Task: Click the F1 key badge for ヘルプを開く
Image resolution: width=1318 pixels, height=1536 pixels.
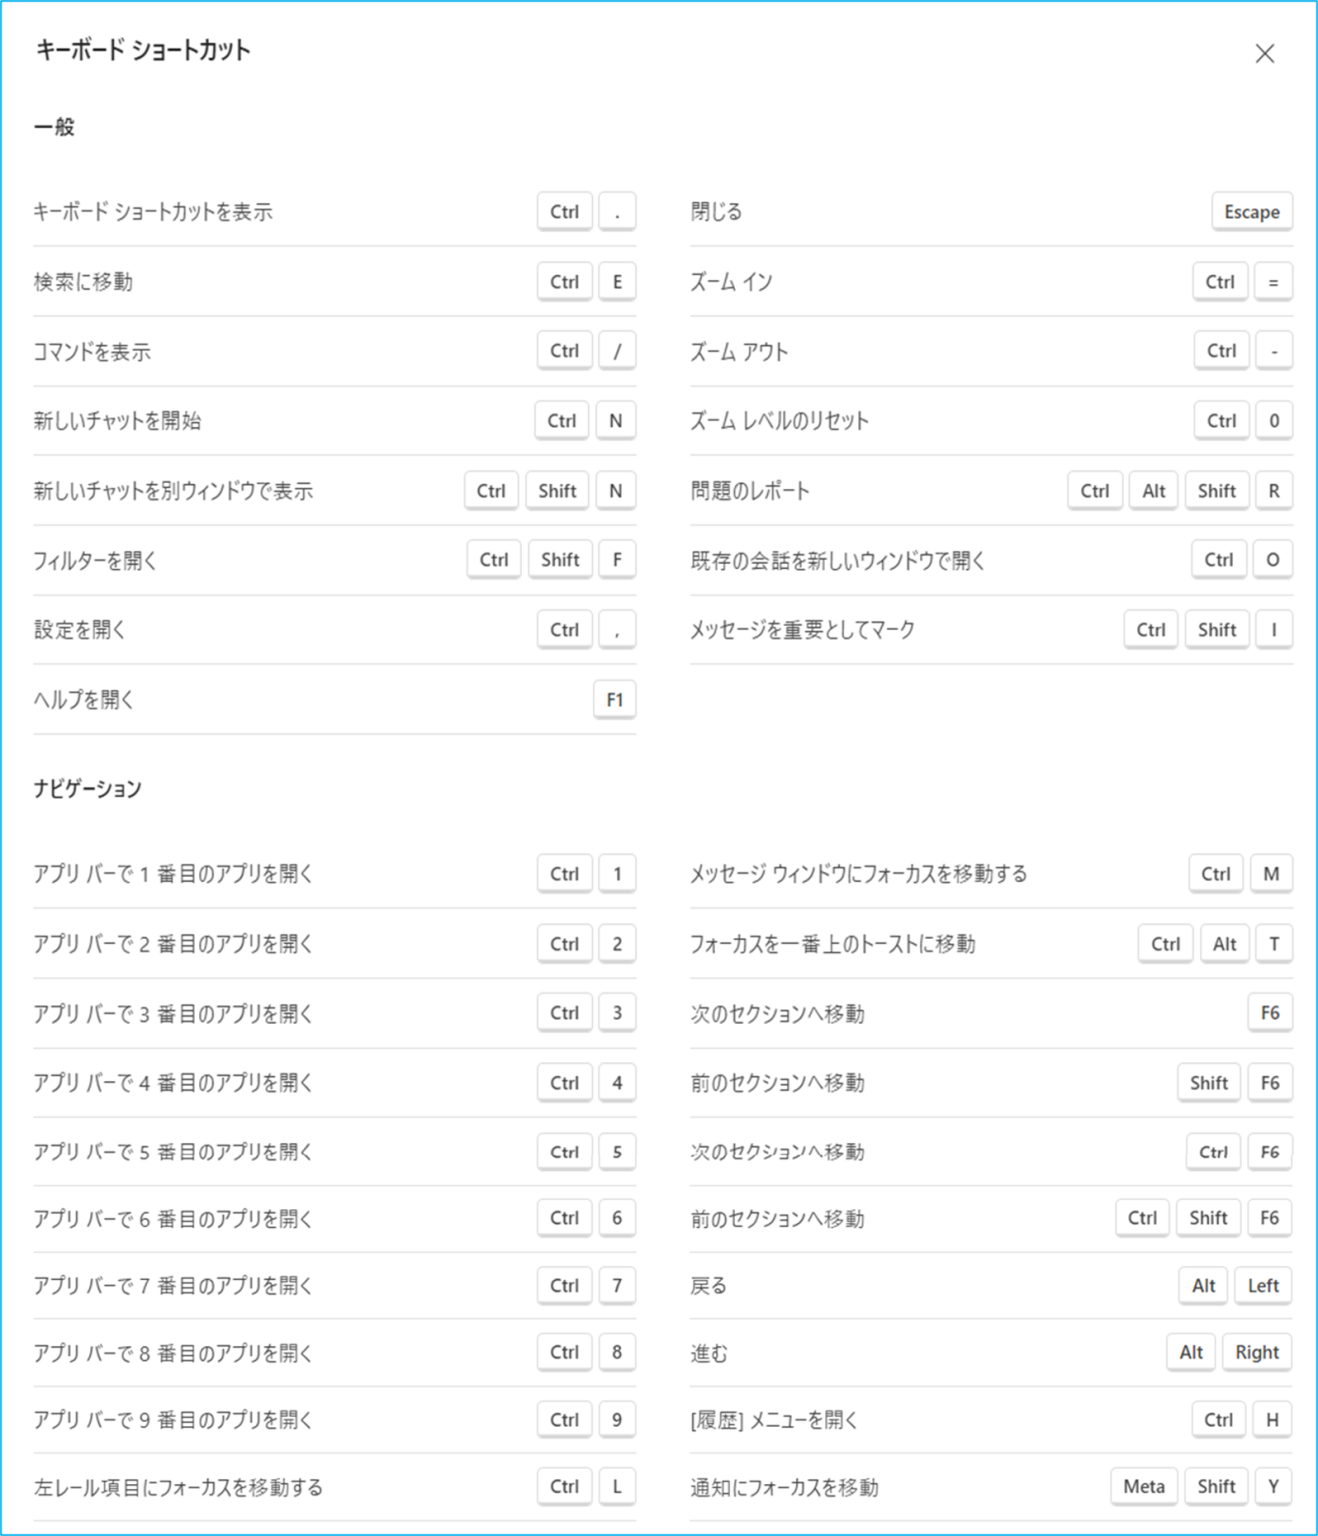Action: tap(614, 700)
